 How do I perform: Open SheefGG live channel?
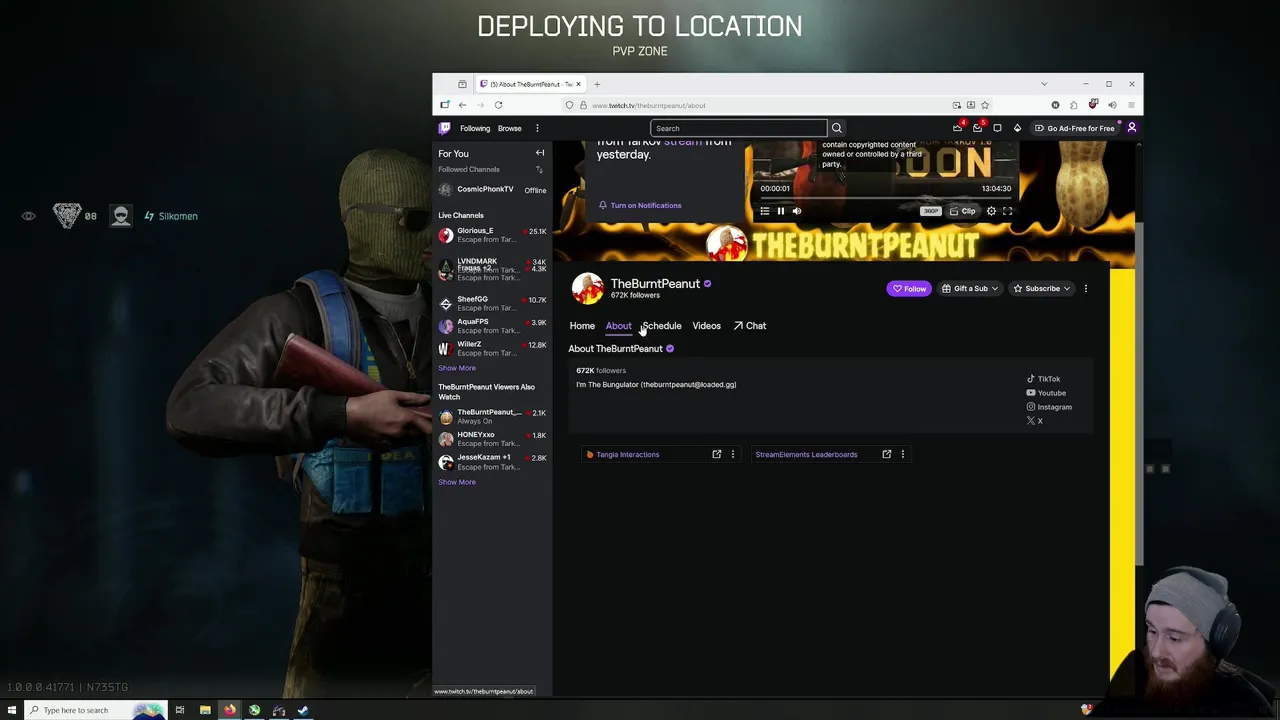click(492, 303)
